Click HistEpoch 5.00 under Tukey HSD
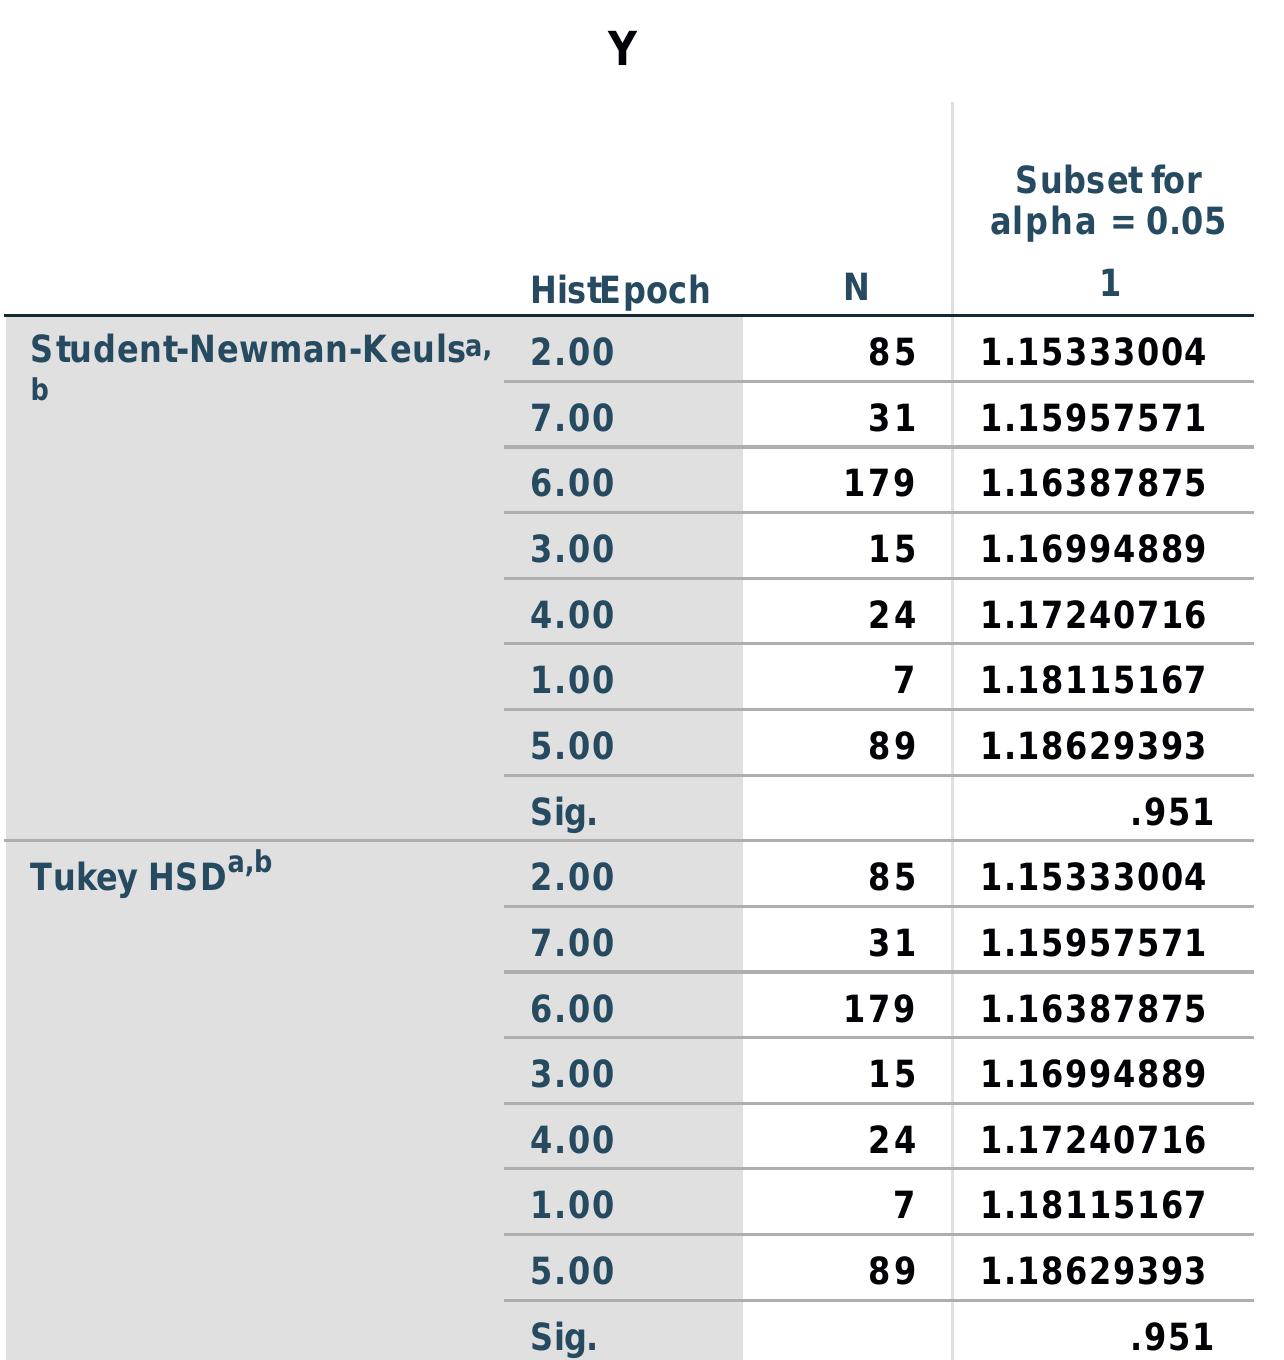The image size is (1284, 1360). [572, 1271]
